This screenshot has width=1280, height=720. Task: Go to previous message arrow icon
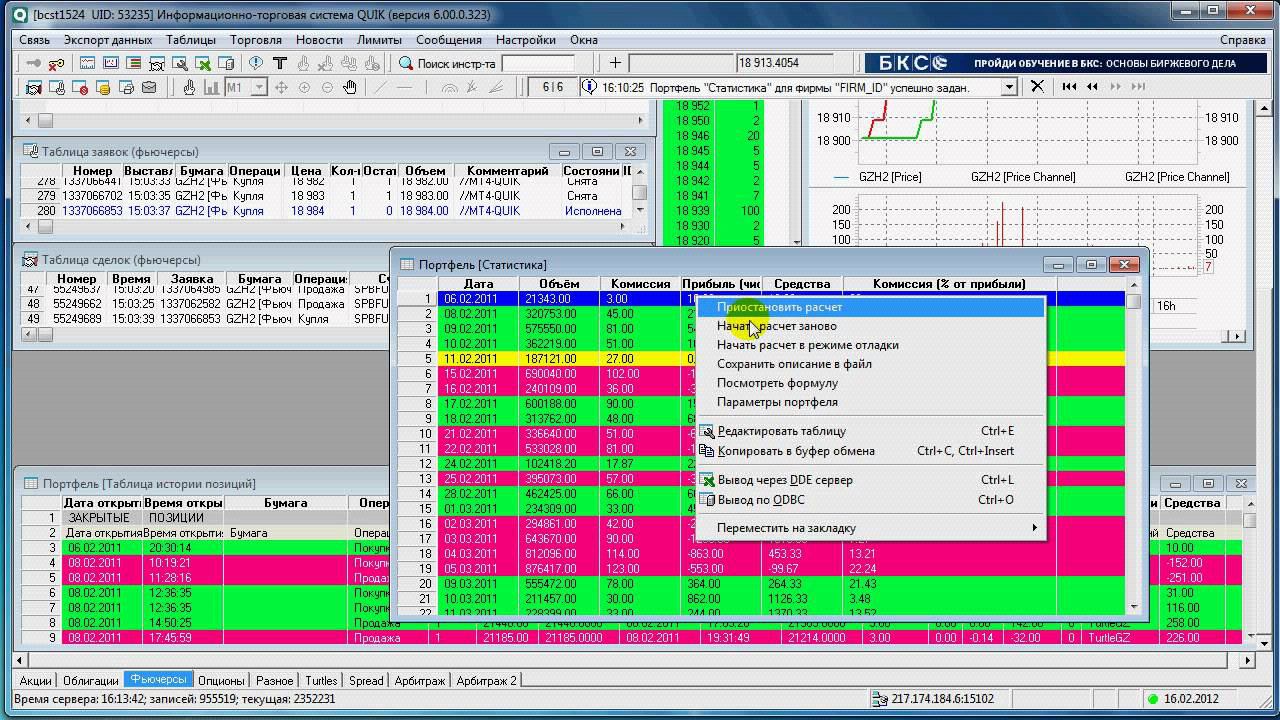(1092, 87)
